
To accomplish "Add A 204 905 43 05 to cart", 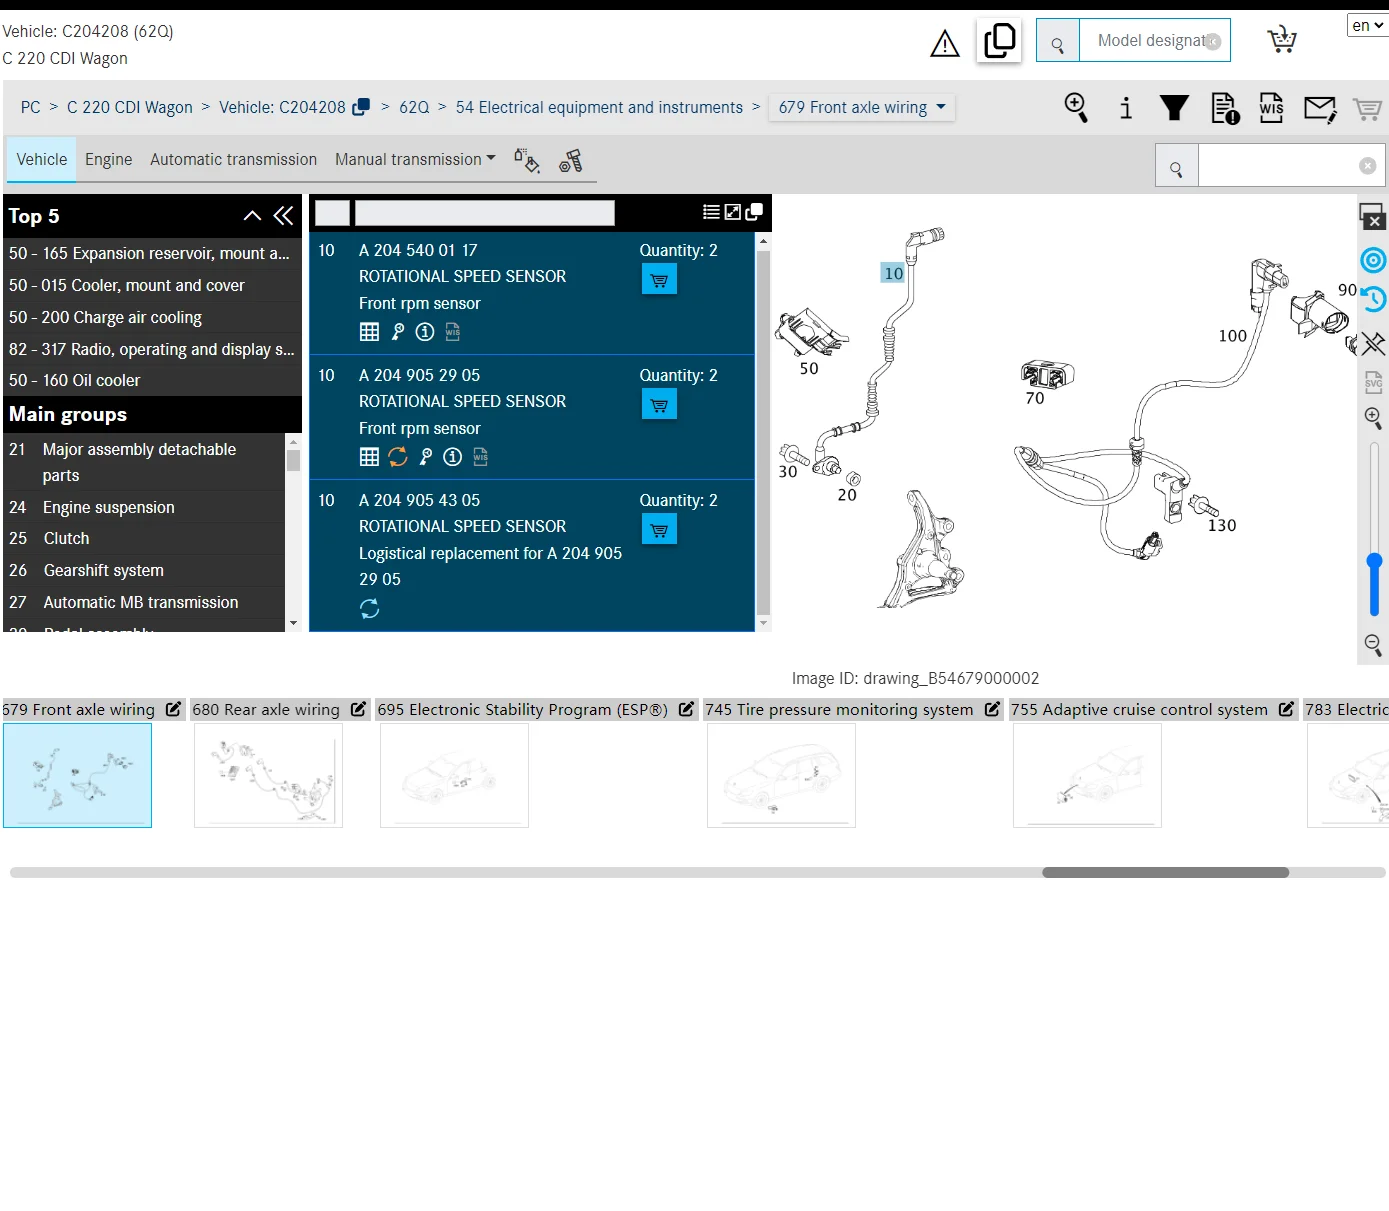I will click(659, 530).
